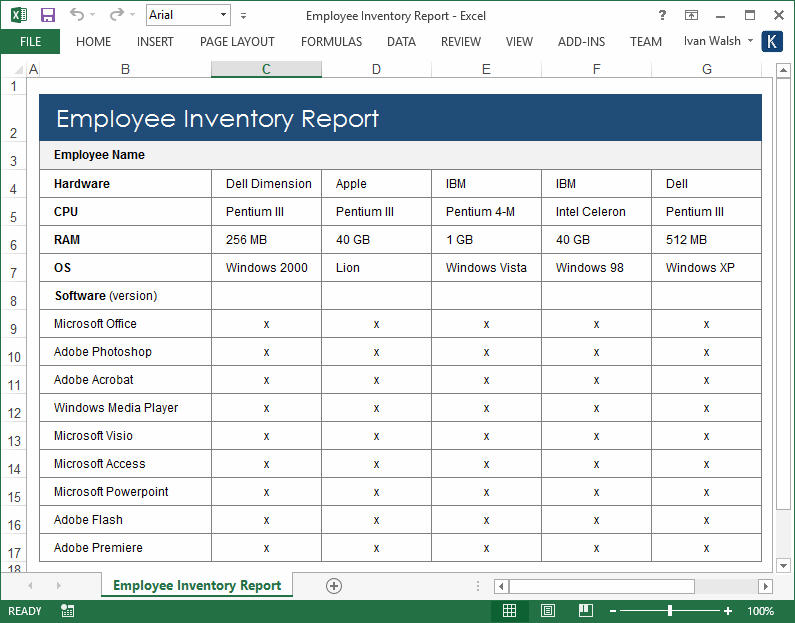Select column D header
This screenshot has width=795, height=623.
(x=376, y=69)
